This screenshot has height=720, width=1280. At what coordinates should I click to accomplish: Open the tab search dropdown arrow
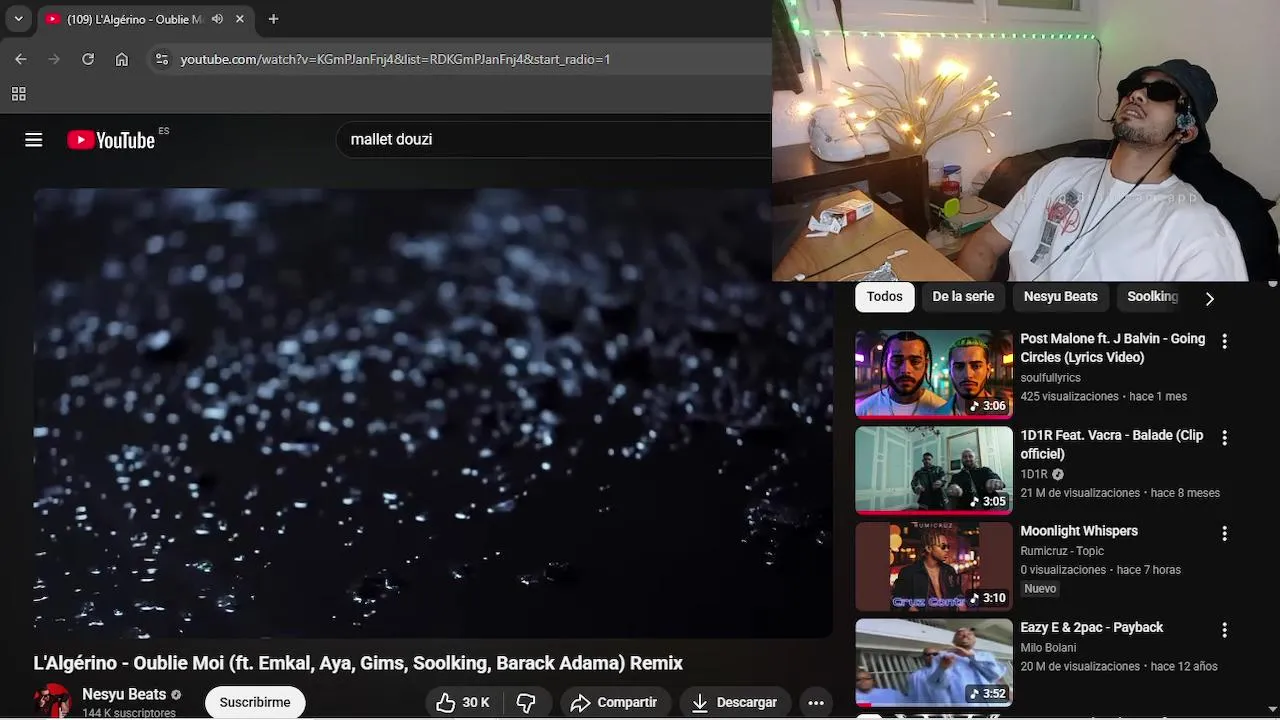coord(18,19)
